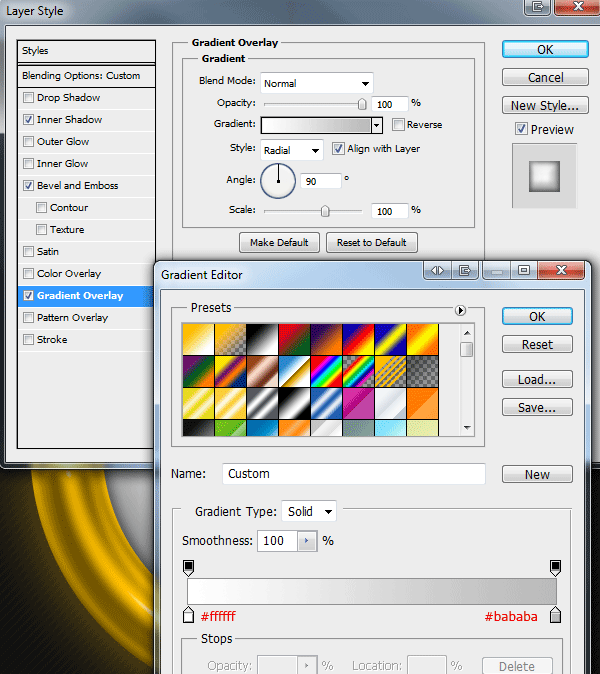Click the Make Default button
The height and width of the screenshot is (674, 600).
[x=279, y=242]
